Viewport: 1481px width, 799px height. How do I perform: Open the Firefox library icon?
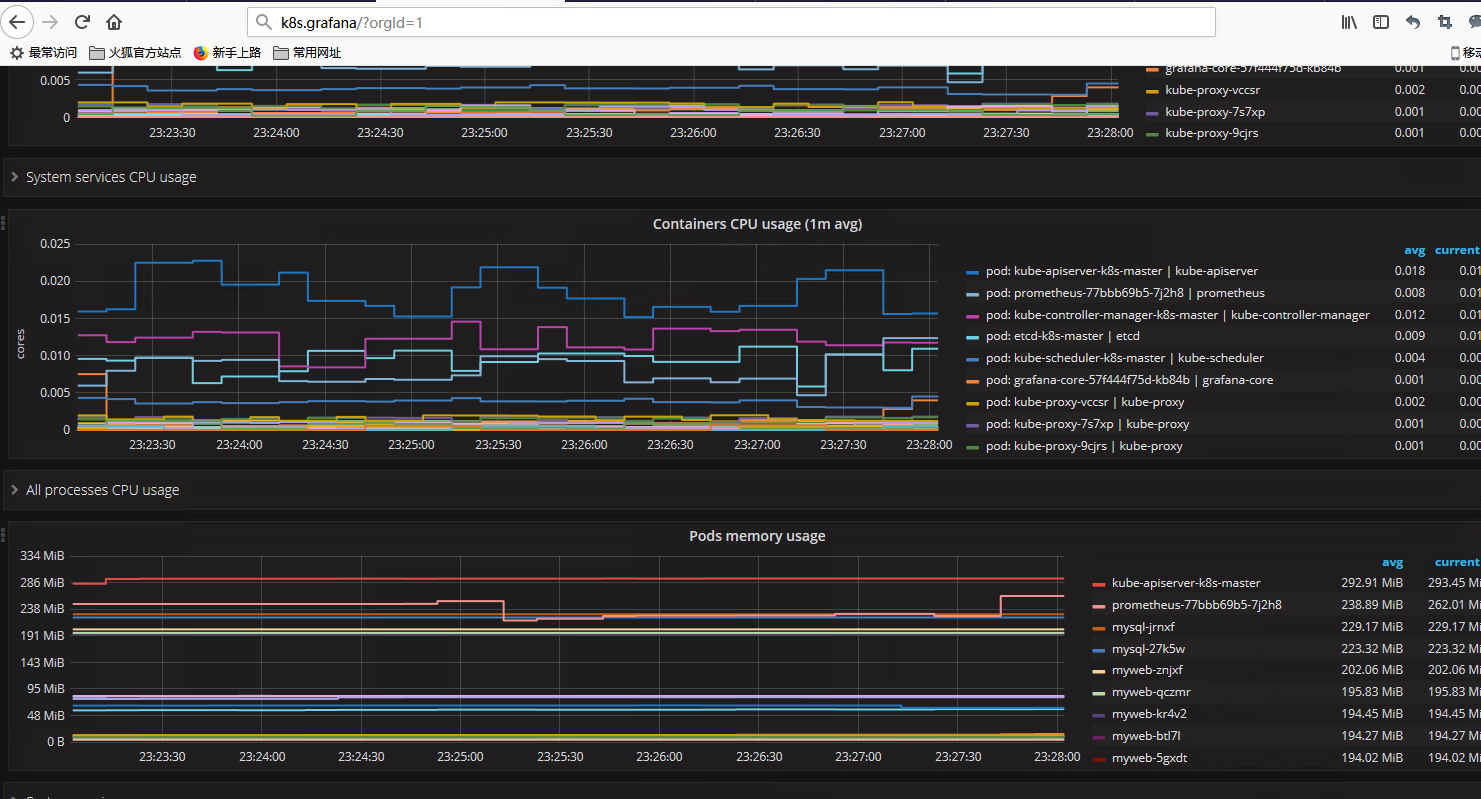point(1349,22)
